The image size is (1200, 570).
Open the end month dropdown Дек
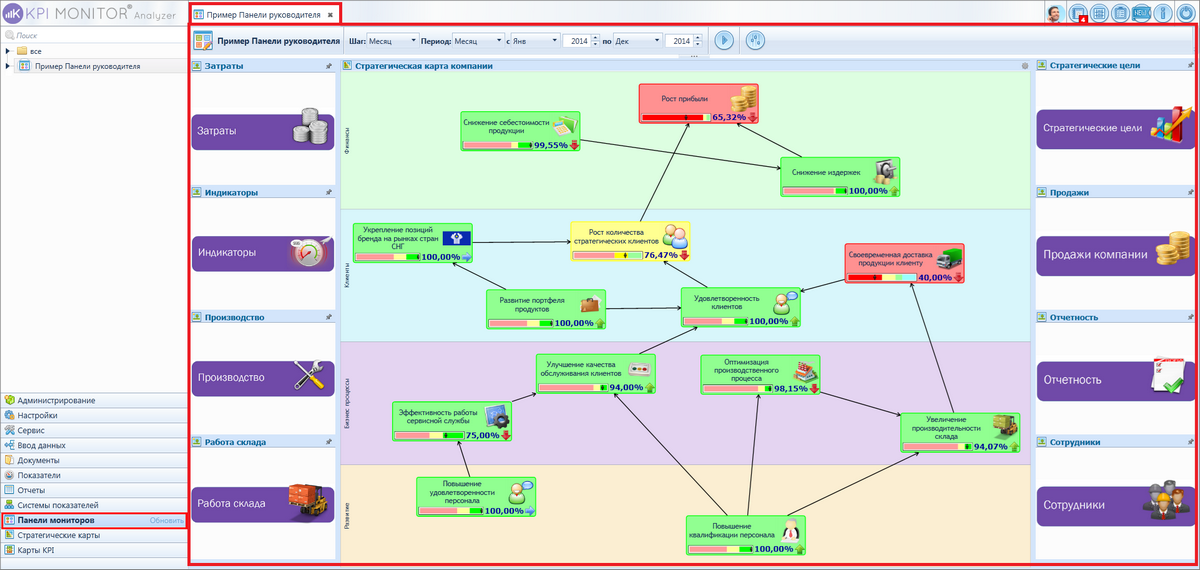click(637, 41)
